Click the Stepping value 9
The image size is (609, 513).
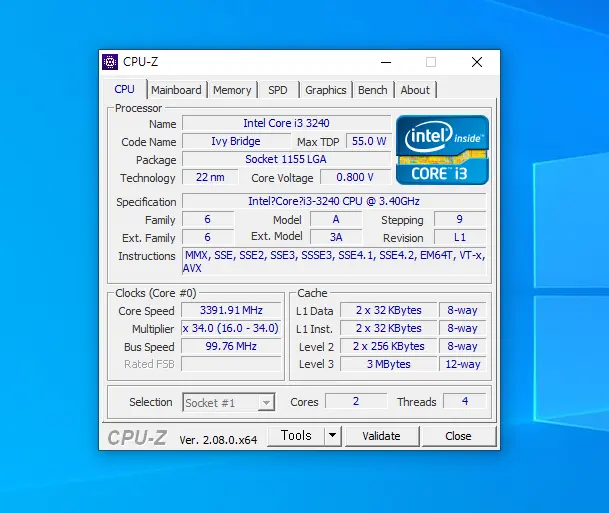pyautogui.click(x=460, y=219)
